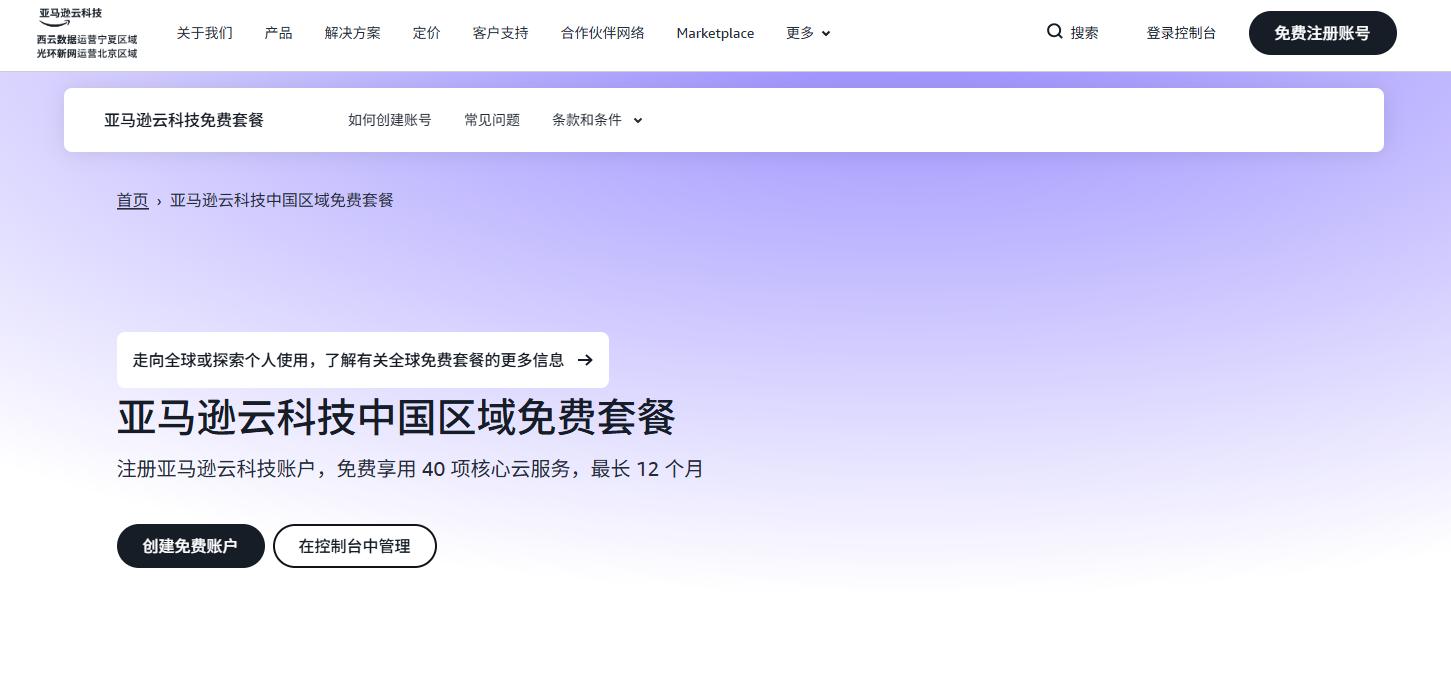Viewport: 1451px width, 673px height.
Task: Select 解决方案 in the navigation bar
Action: coord(352,33)
